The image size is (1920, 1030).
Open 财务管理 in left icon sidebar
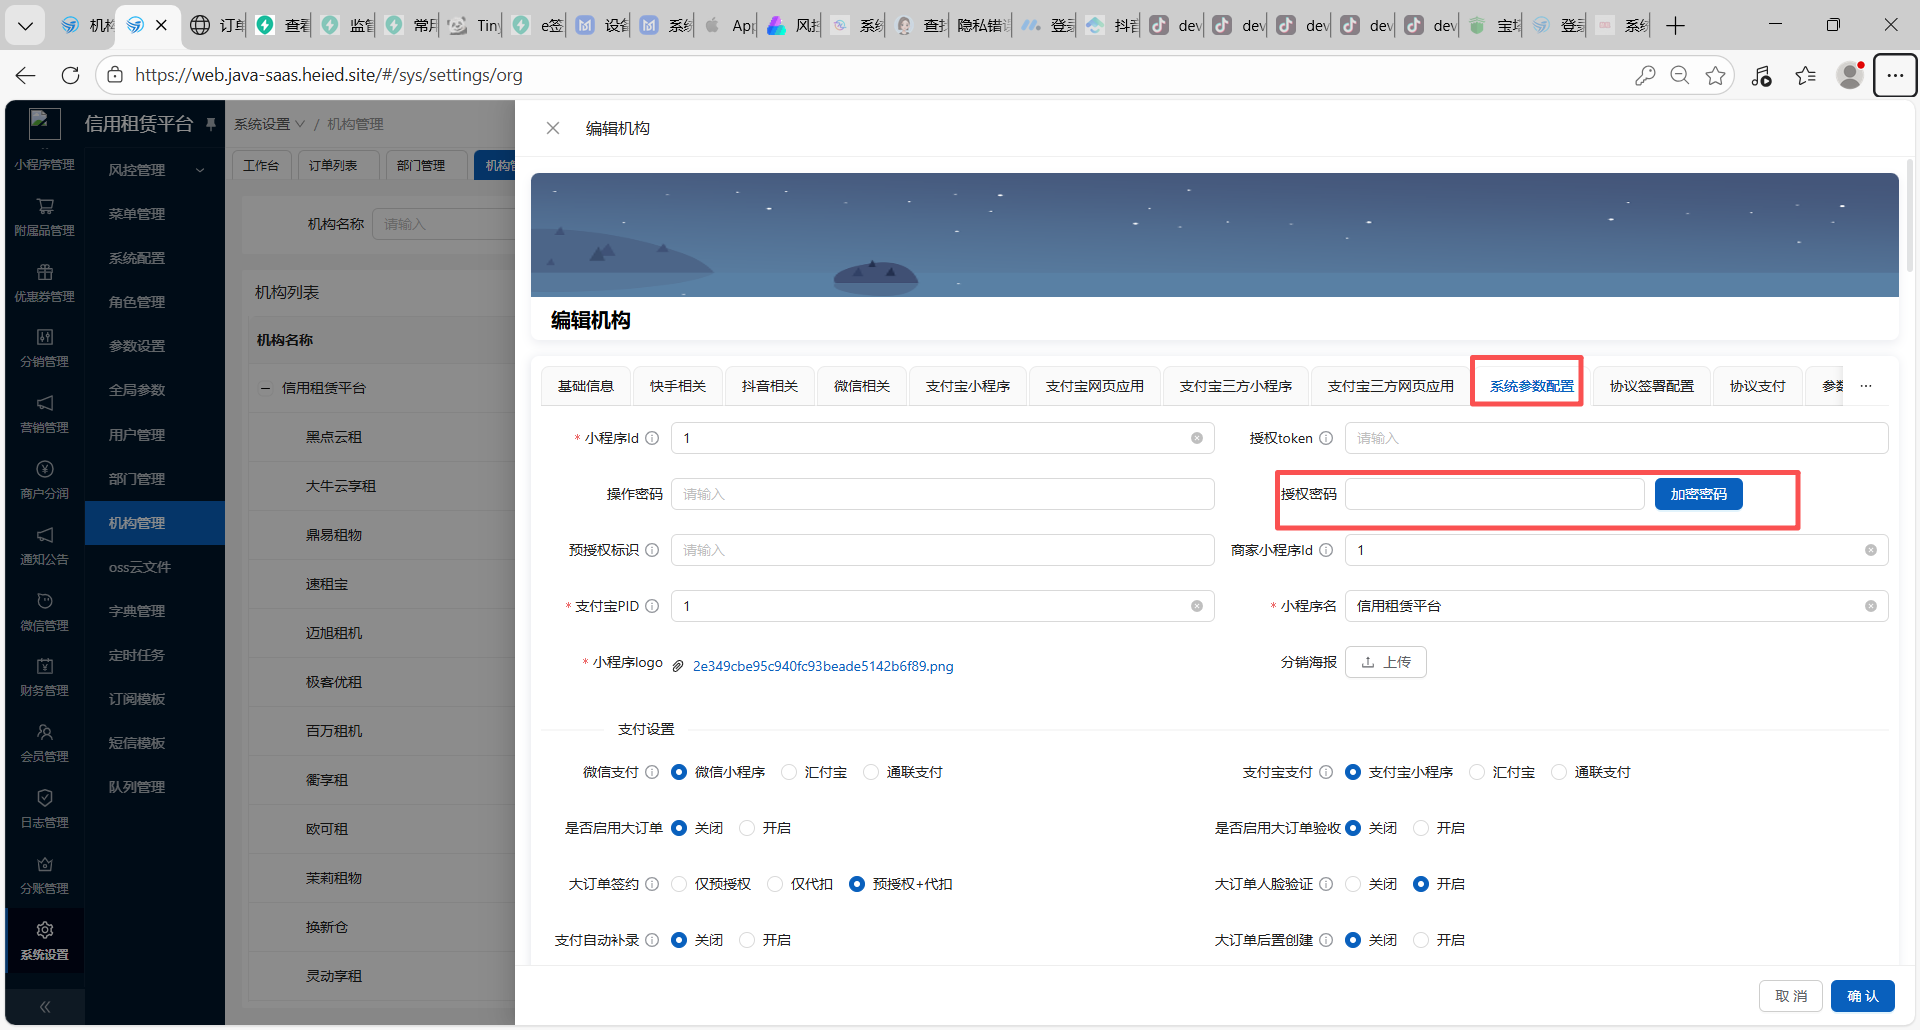pyautogui.click(x=45, y=677)
